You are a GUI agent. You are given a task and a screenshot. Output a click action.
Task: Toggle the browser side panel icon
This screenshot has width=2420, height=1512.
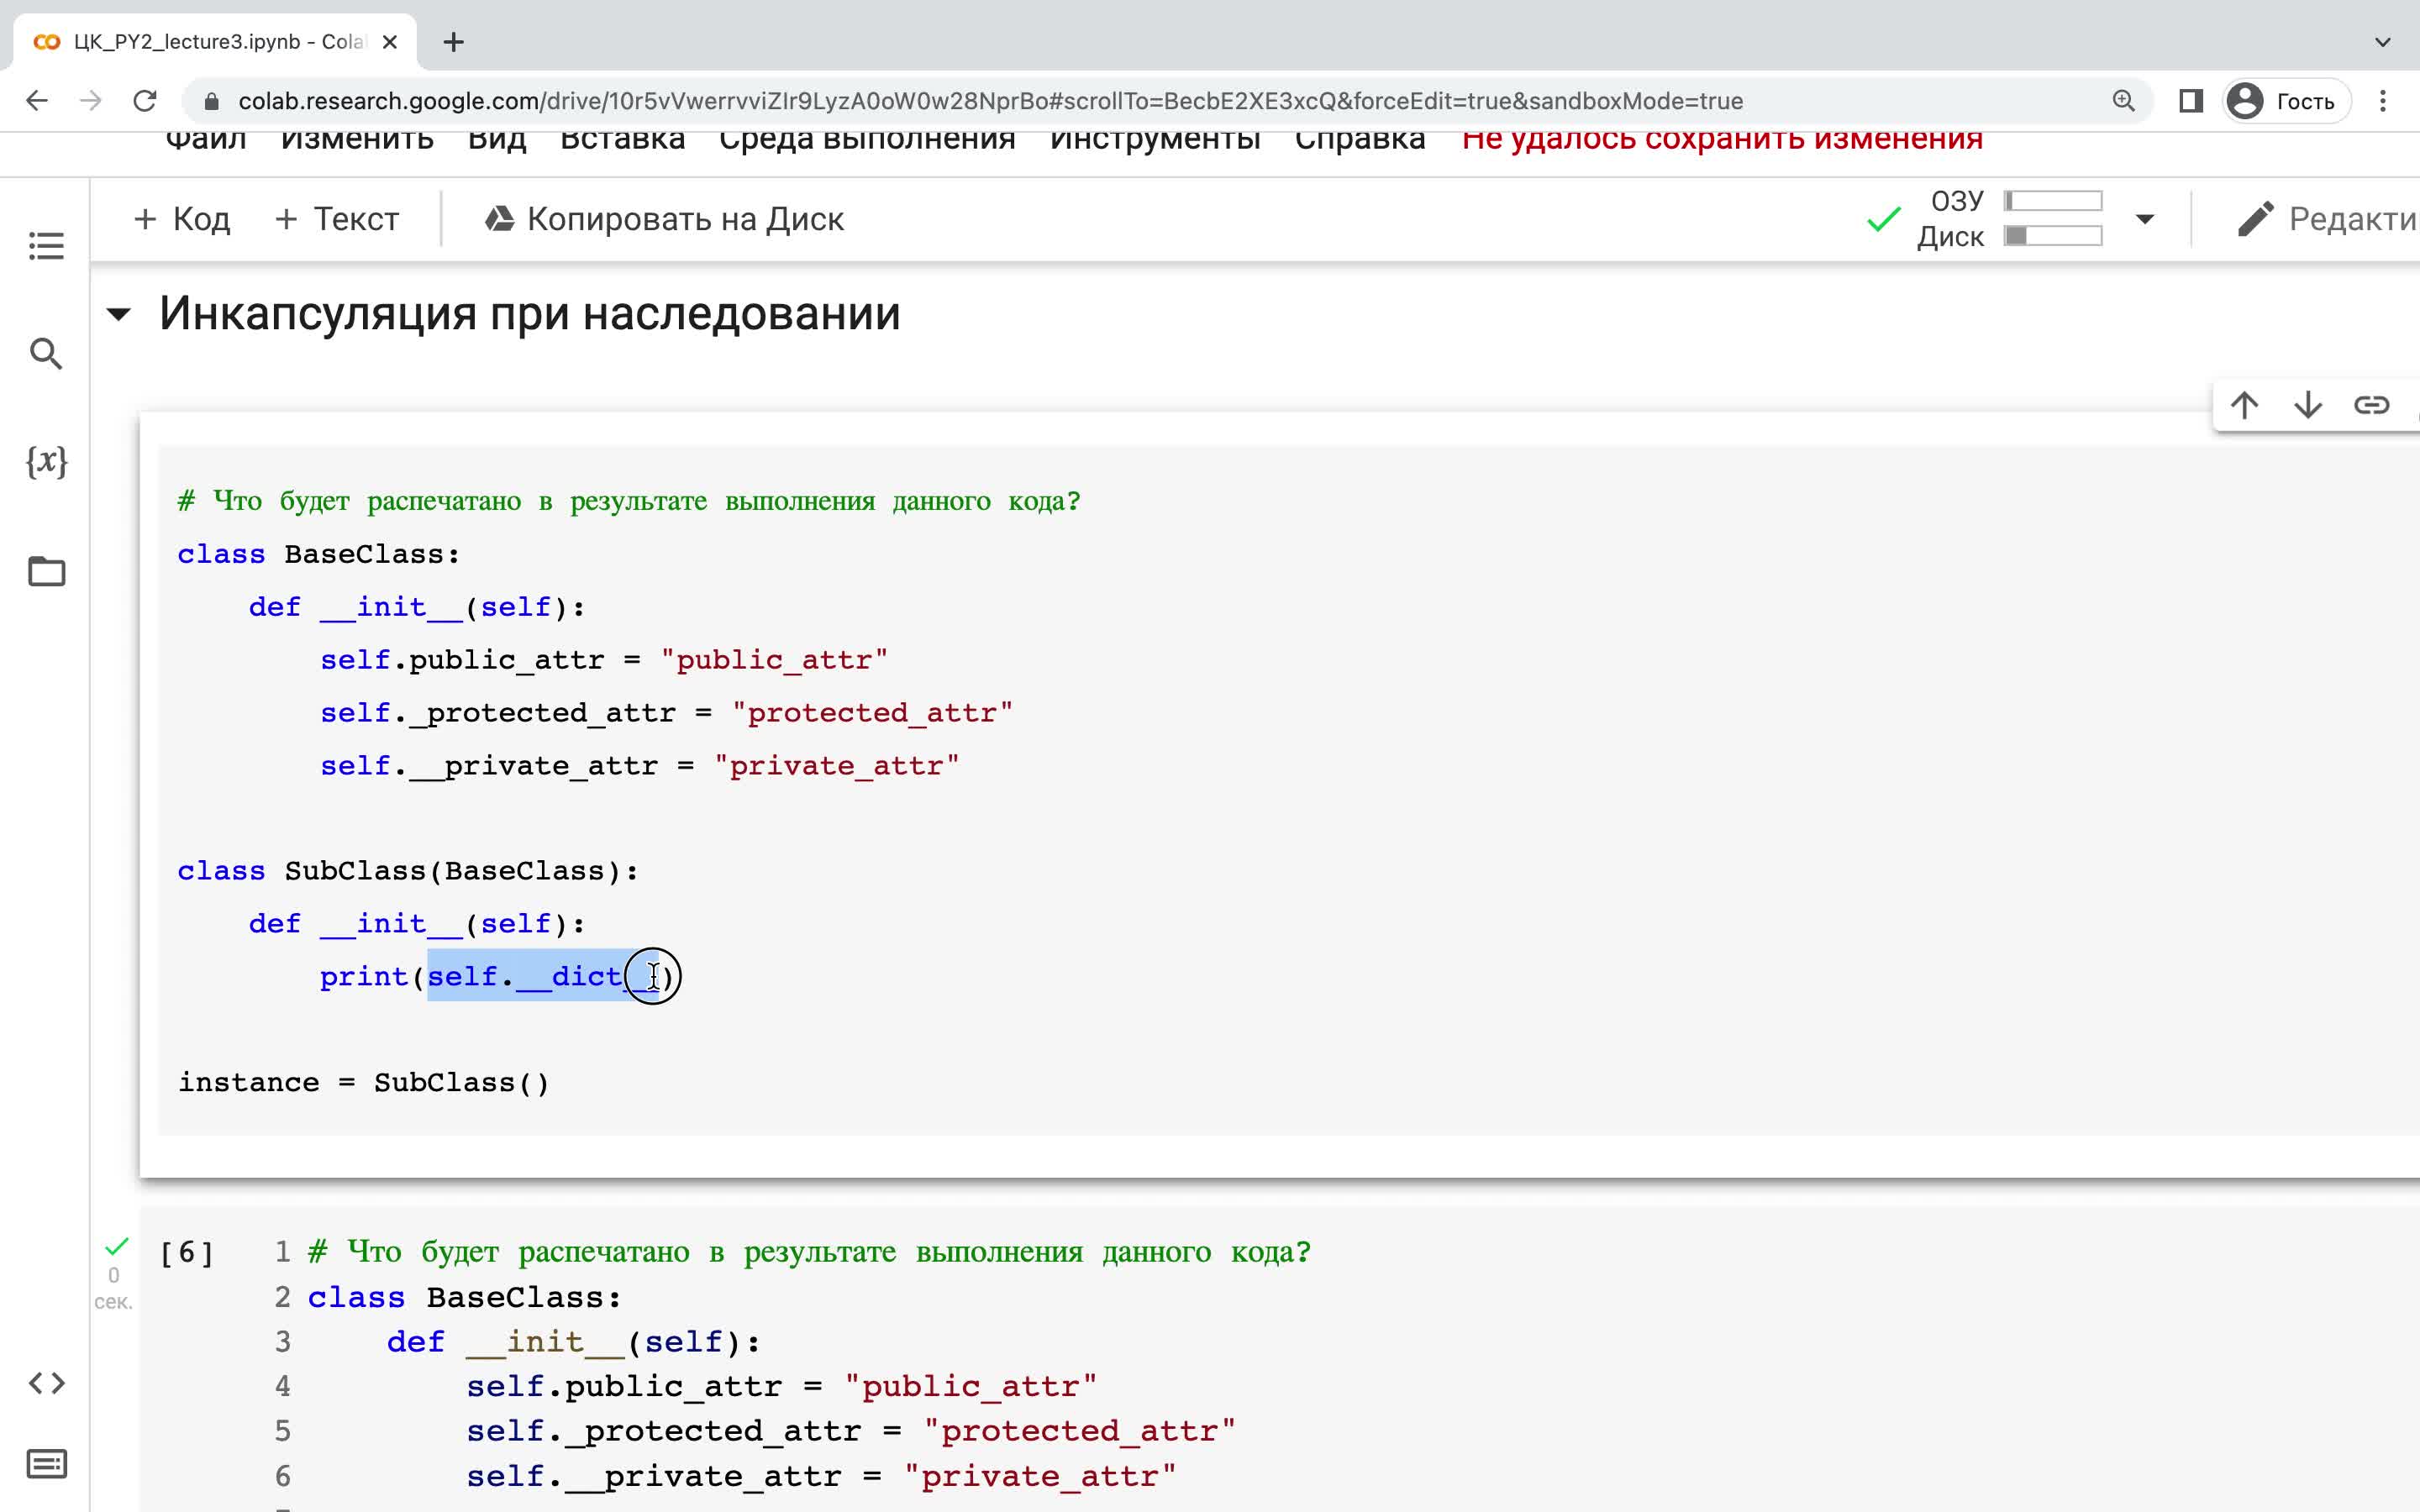pos(2191,101)
